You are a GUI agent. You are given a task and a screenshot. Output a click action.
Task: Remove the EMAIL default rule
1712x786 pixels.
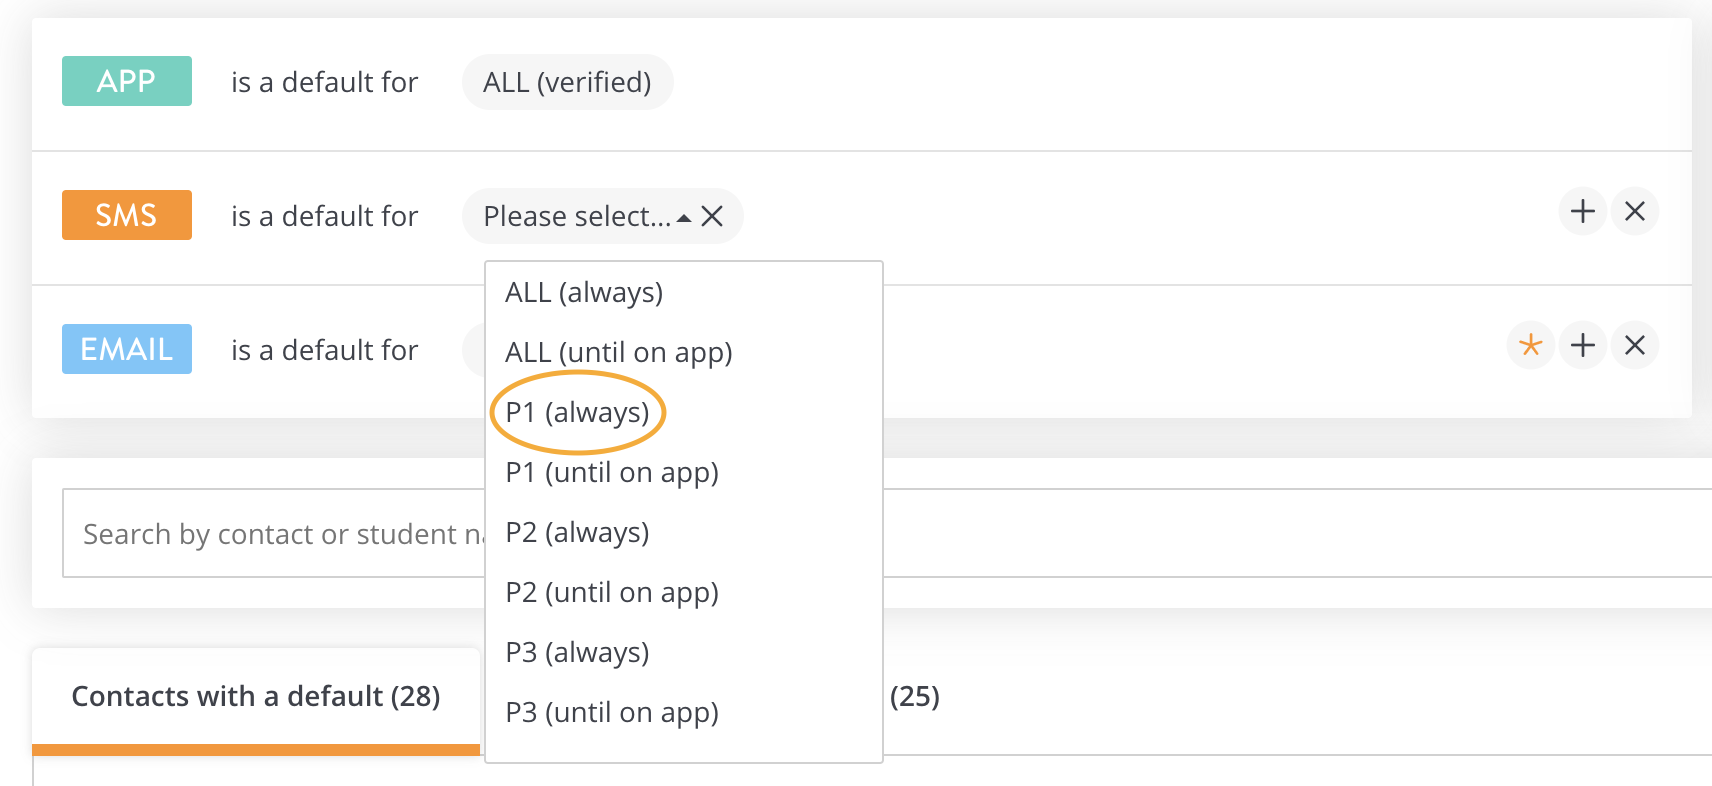1635,346
